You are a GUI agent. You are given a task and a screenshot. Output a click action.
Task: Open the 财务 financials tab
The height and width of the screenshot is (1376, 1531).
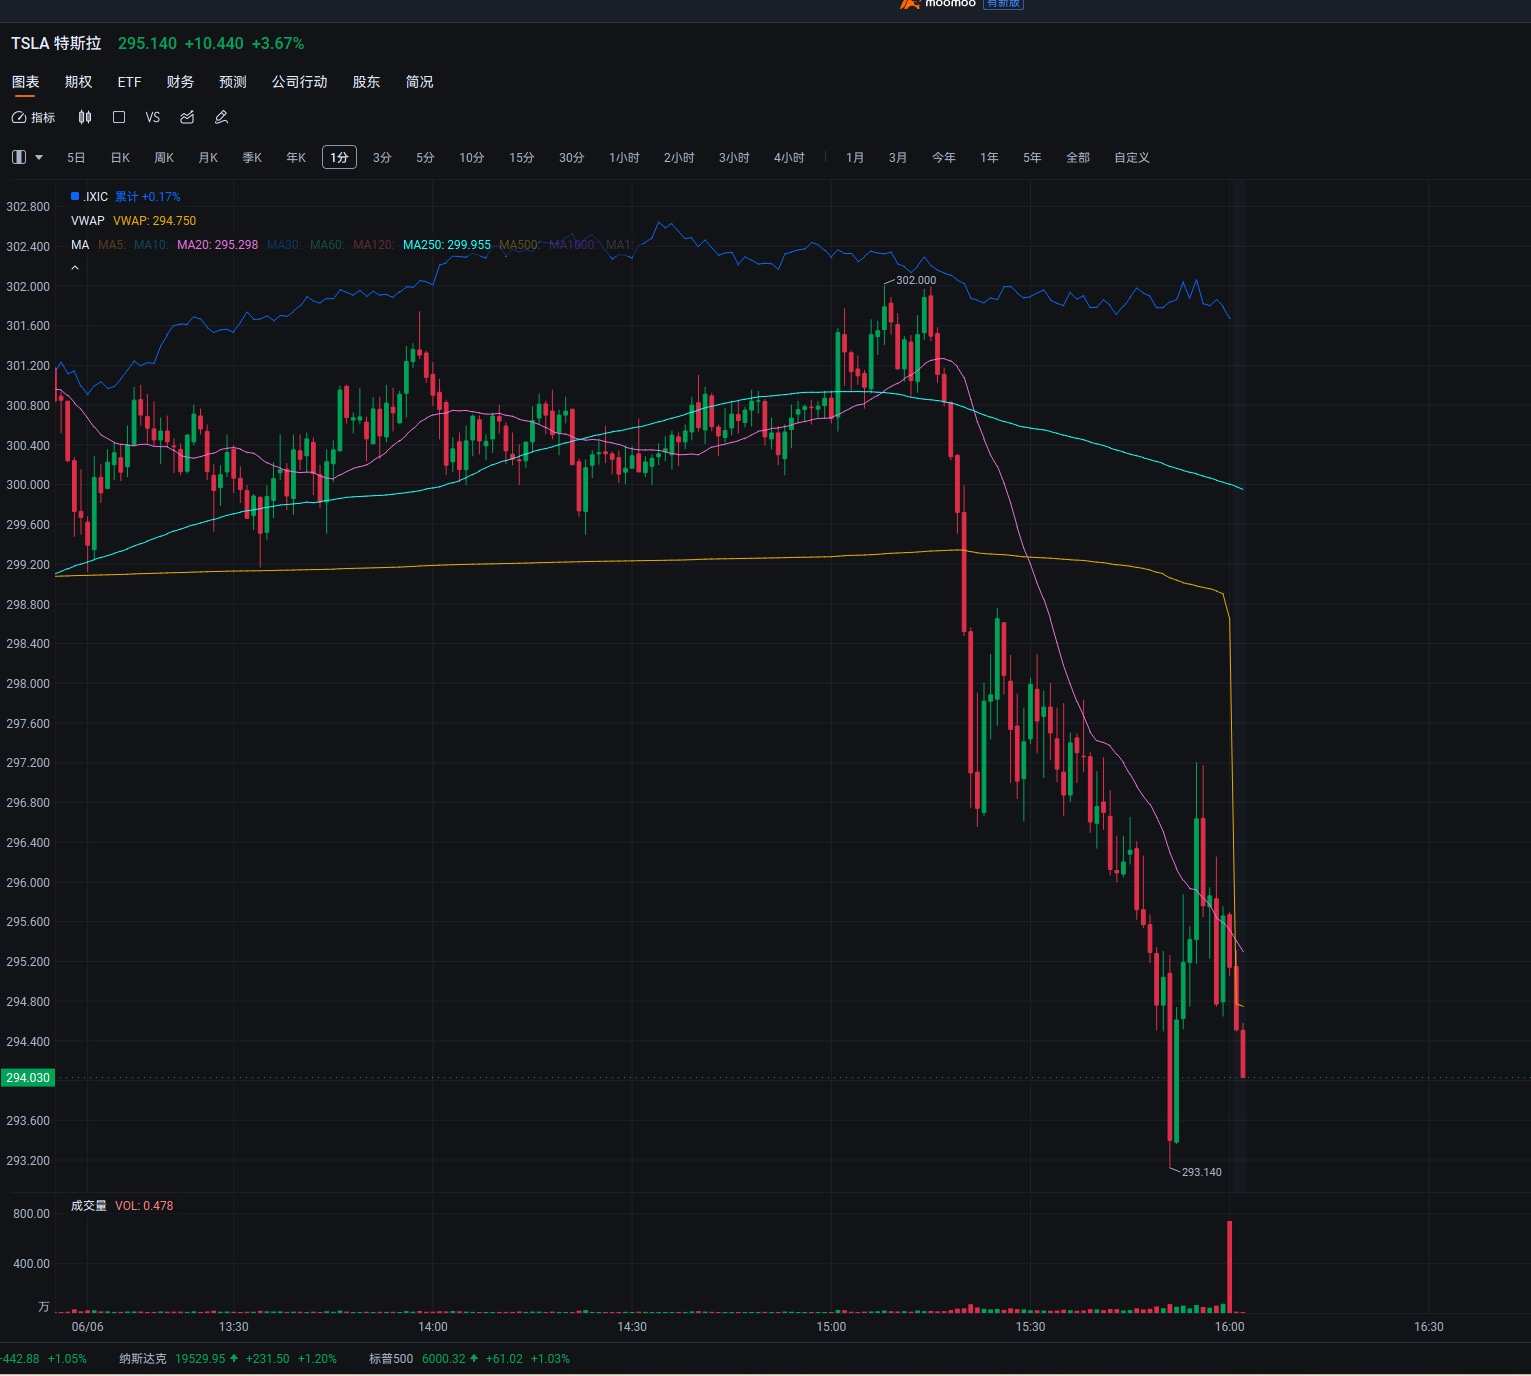(180, 82)
